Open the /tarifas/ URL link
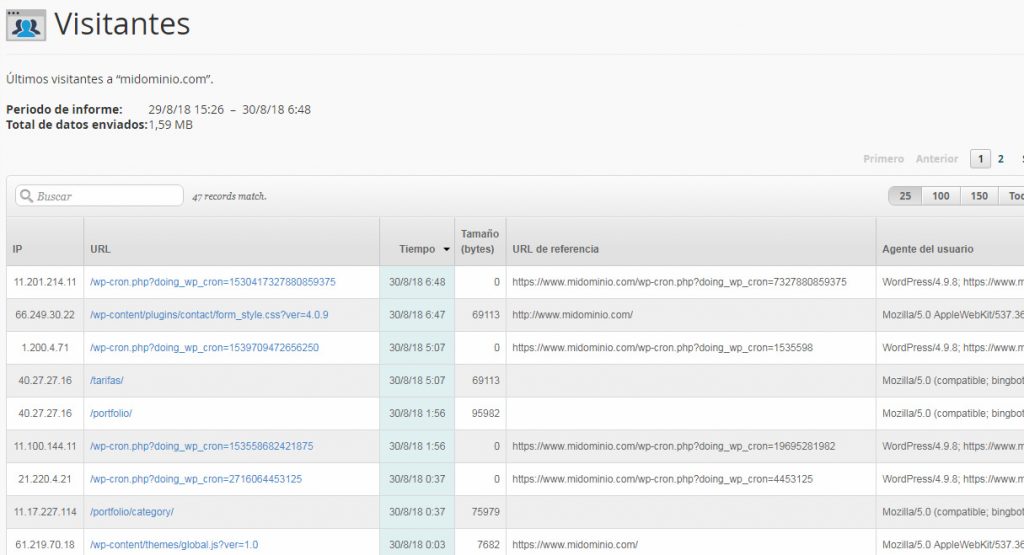Screen dimensions: 1024x555 click(x=107, y=381)
